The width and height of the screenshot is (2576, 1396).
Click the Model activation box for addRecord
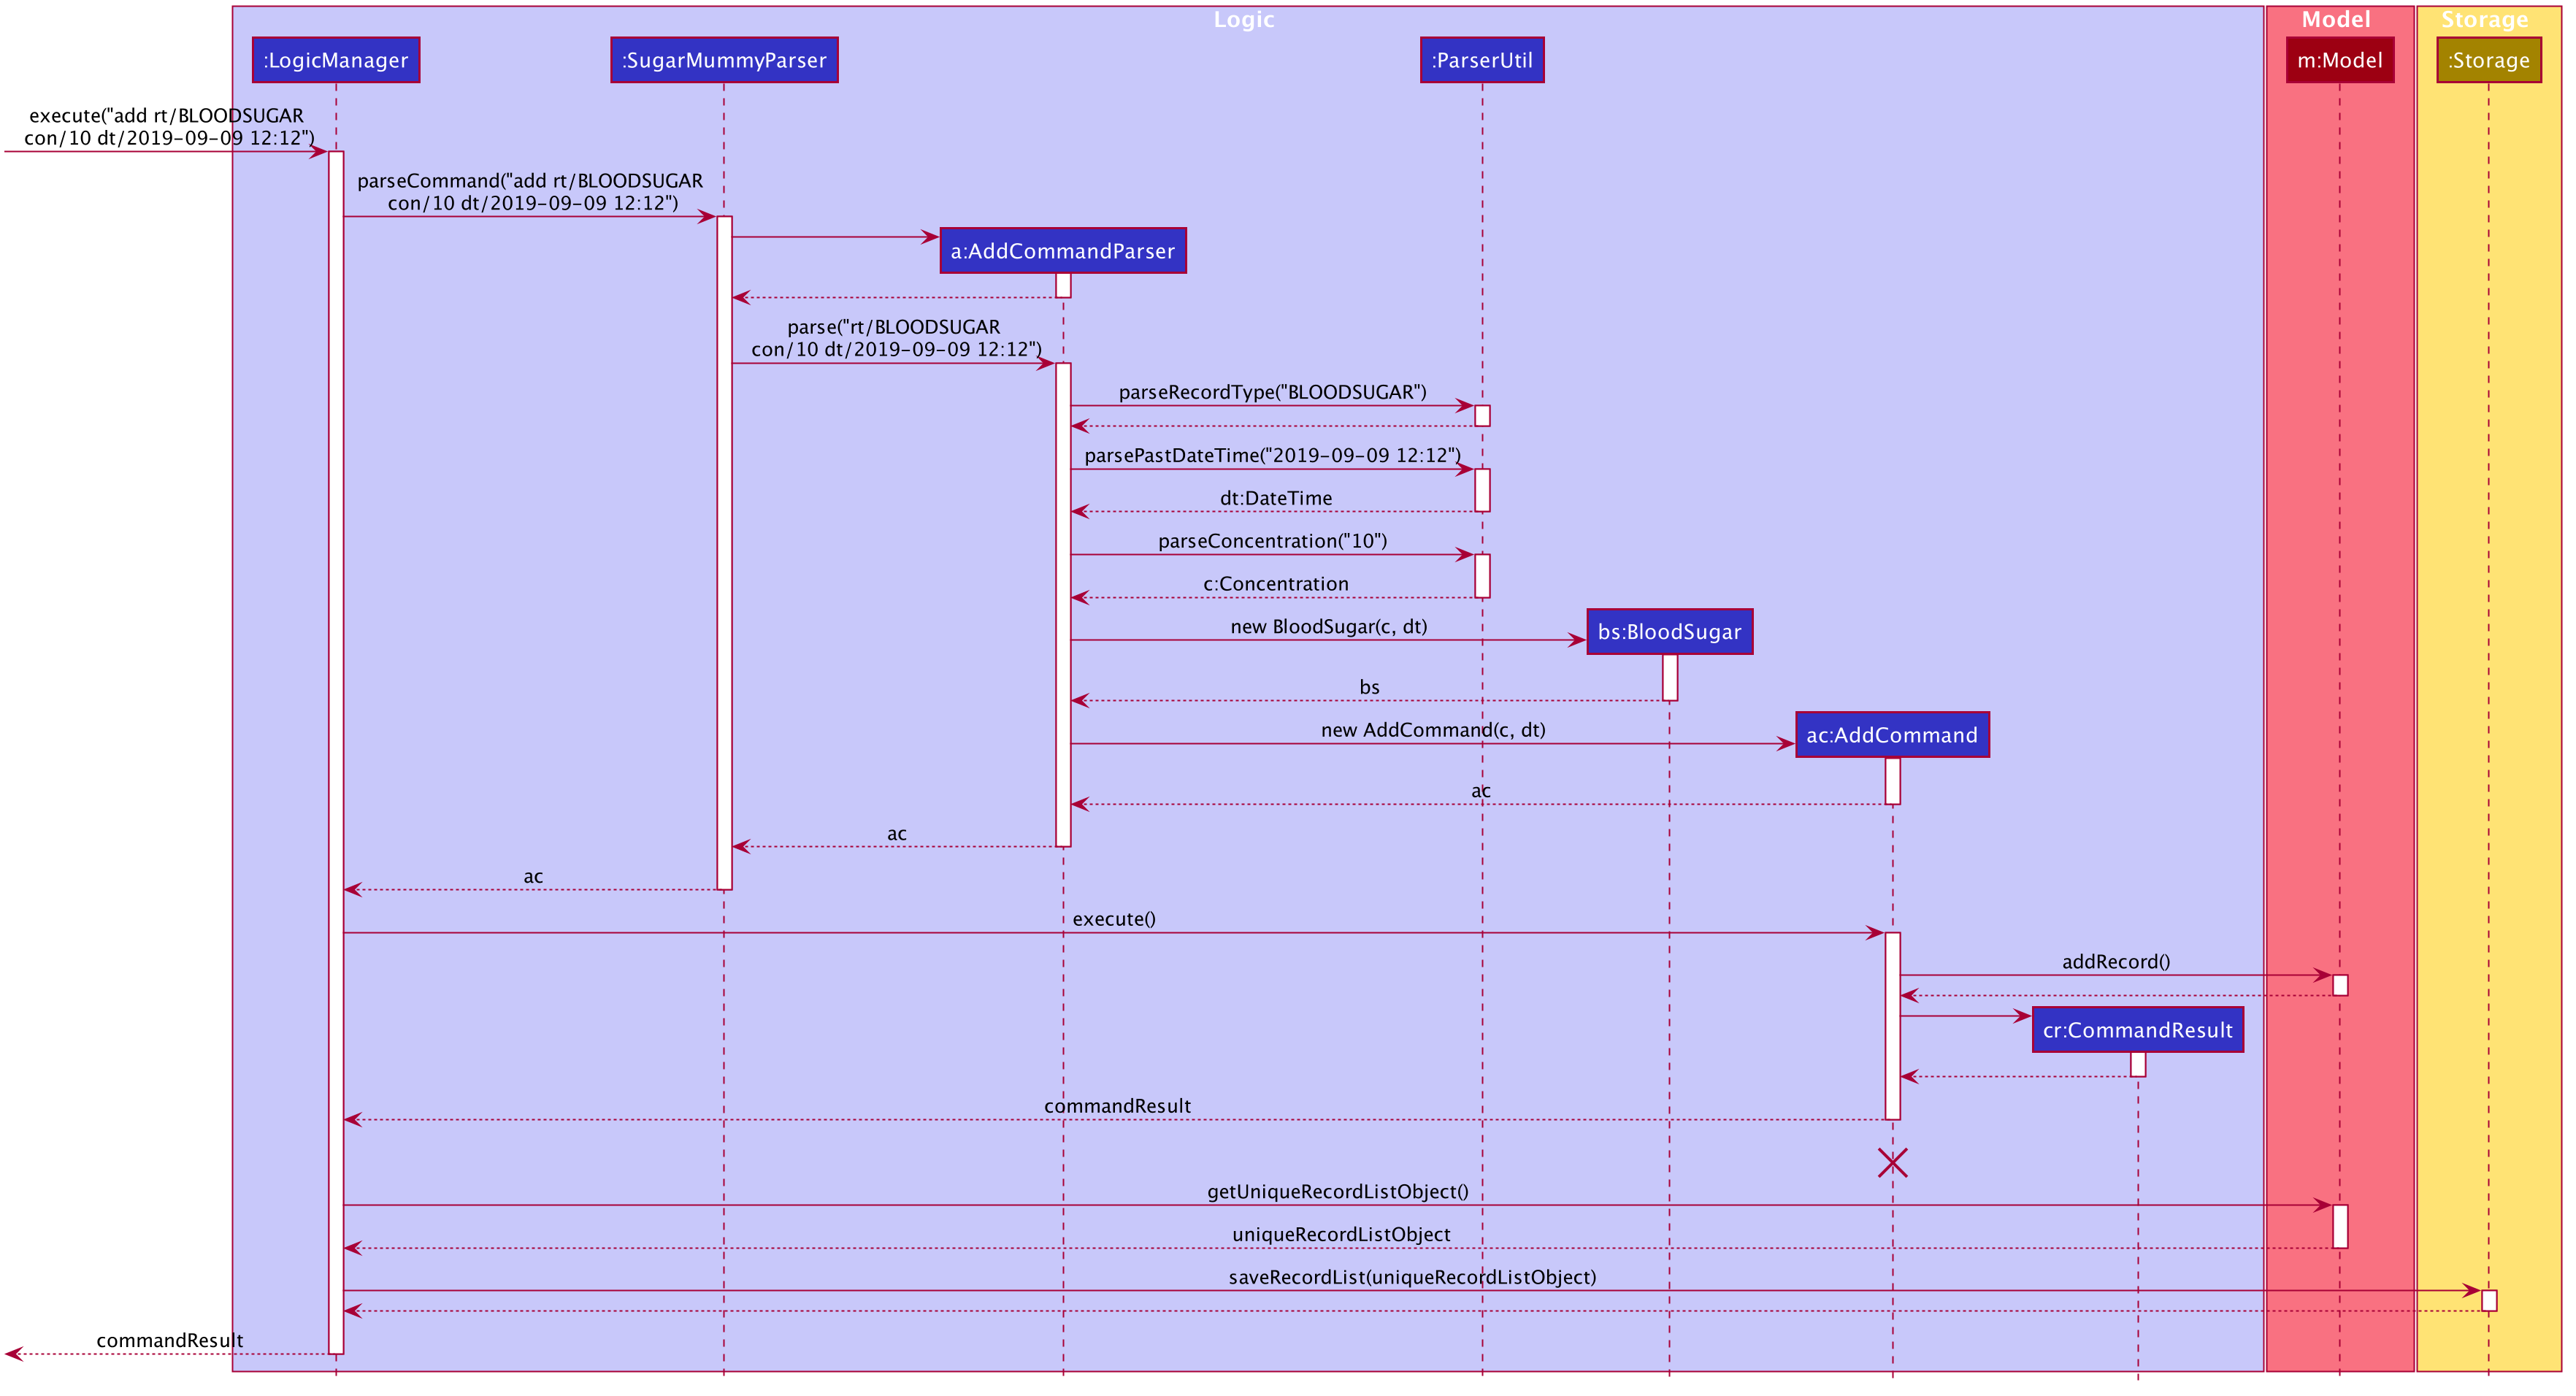(x=2340, y=985)
